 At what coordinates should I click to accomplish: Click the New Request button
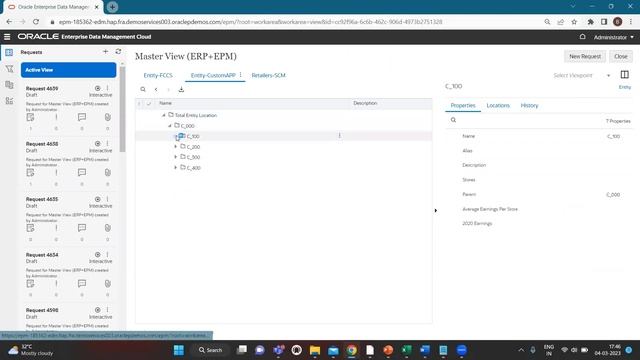pos(585,56)
